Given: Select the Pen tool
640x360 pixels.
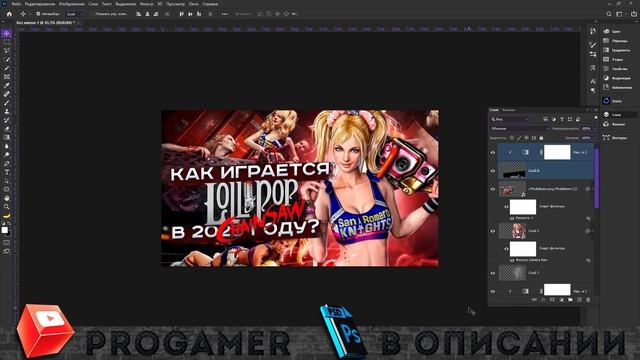Looking at the screenshot, I should coord(7,163).
